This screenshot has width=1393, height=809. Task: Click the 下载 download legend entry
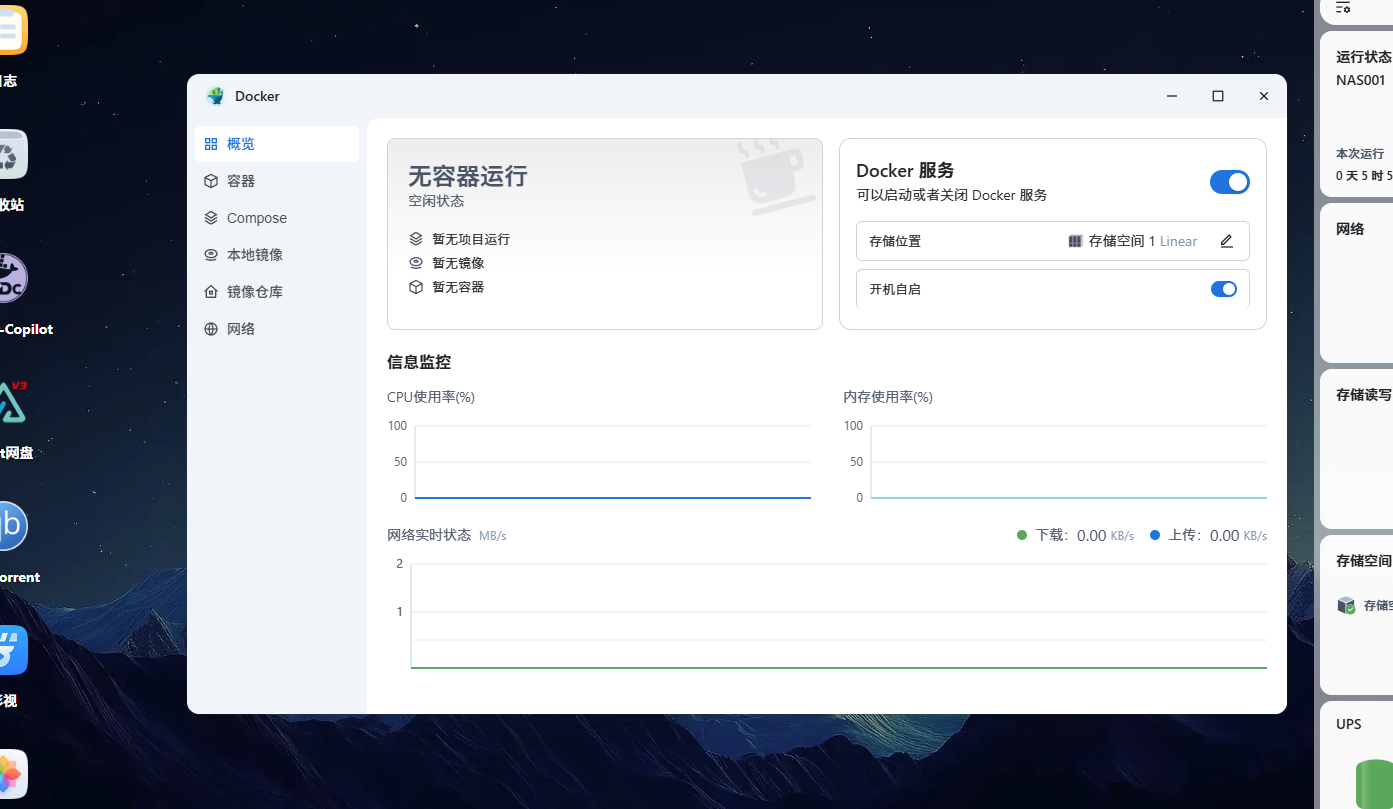1075,535
